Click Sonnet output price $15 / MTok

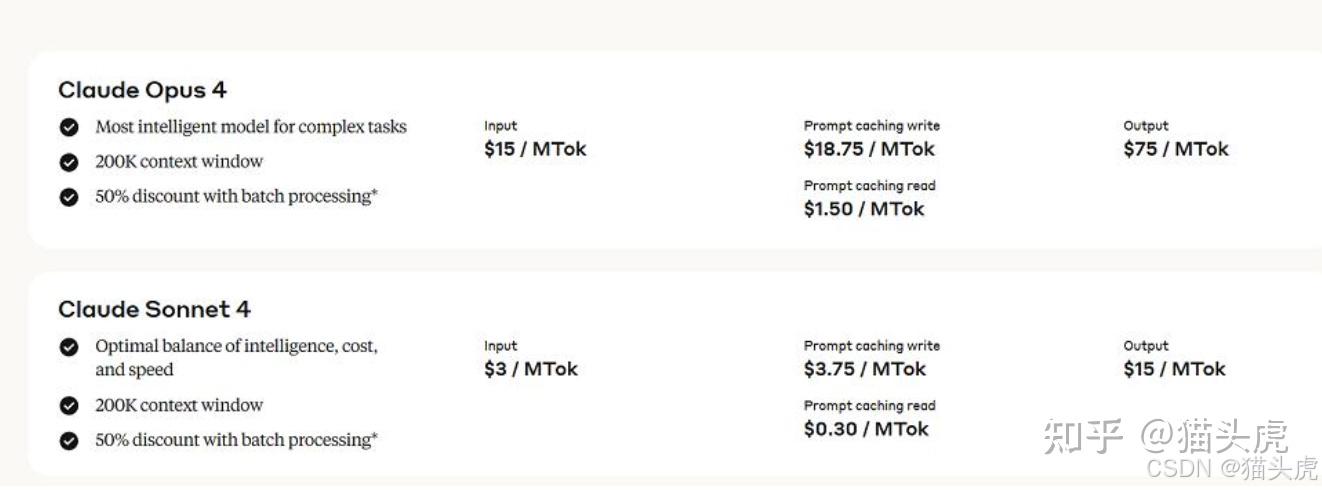(1174, 369)
